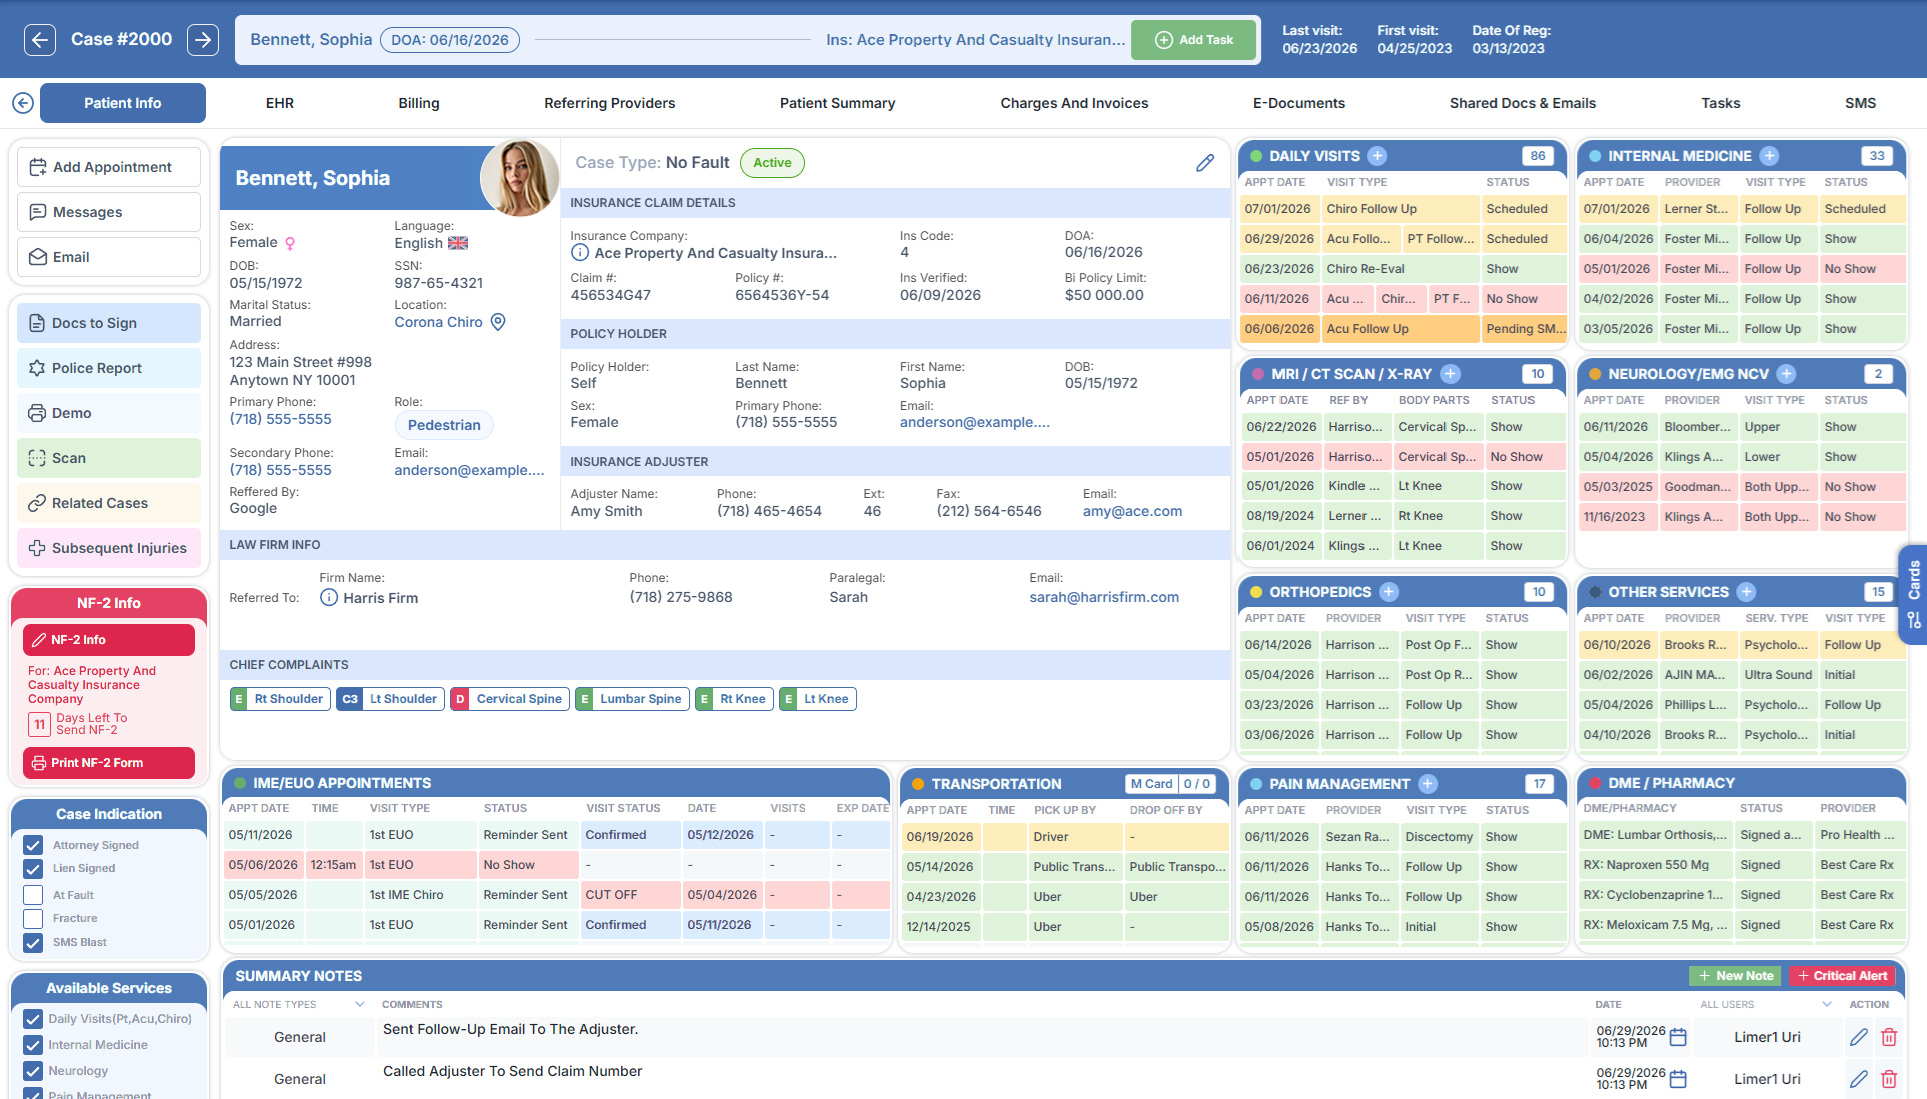1927x1099 pixels.
Task: Add a new Pain Management entry
Action: tap(1428, 784)
